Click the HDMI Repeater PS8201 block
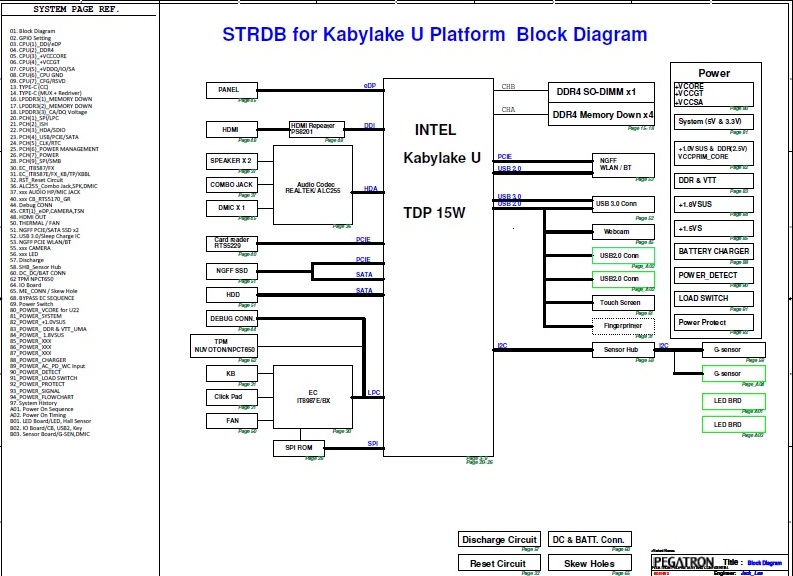 pos(317,129)
